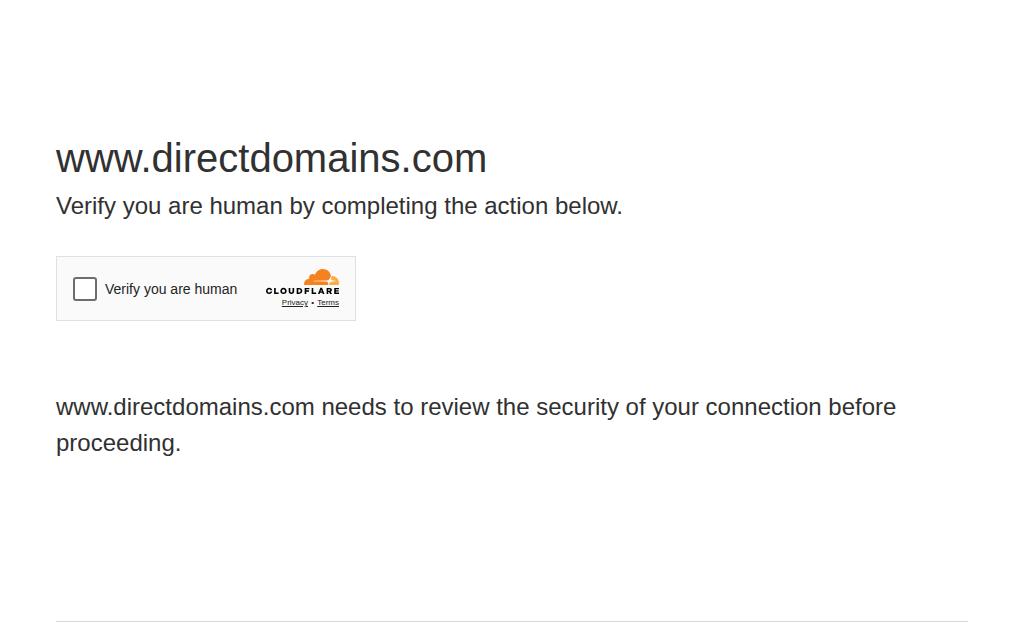Click the word "Verify" starting the subtitle
The image size is (1024, 629).
tap(86, 206)
